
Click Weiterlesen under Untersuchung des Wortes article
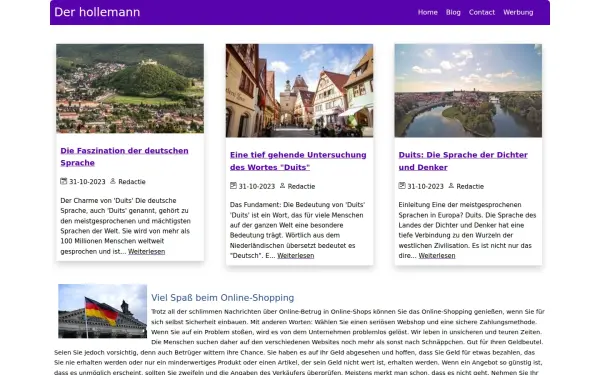coord(295,256)
